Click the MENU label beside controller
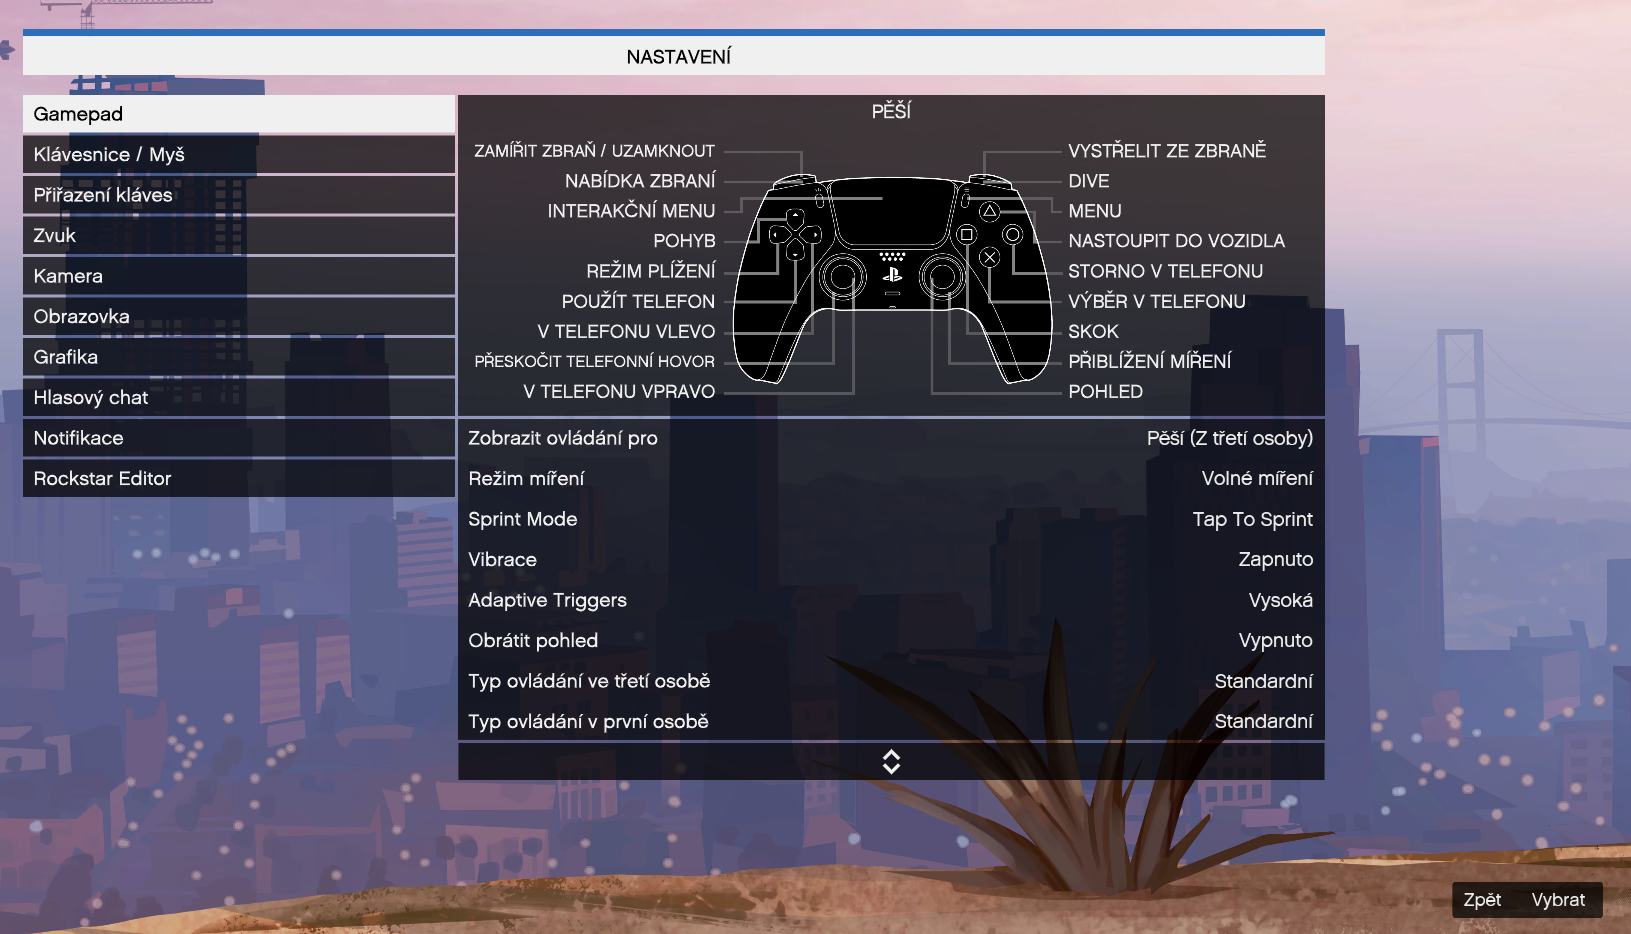1631x934 pixels. pyautogui.click(x=1095, y=211)
